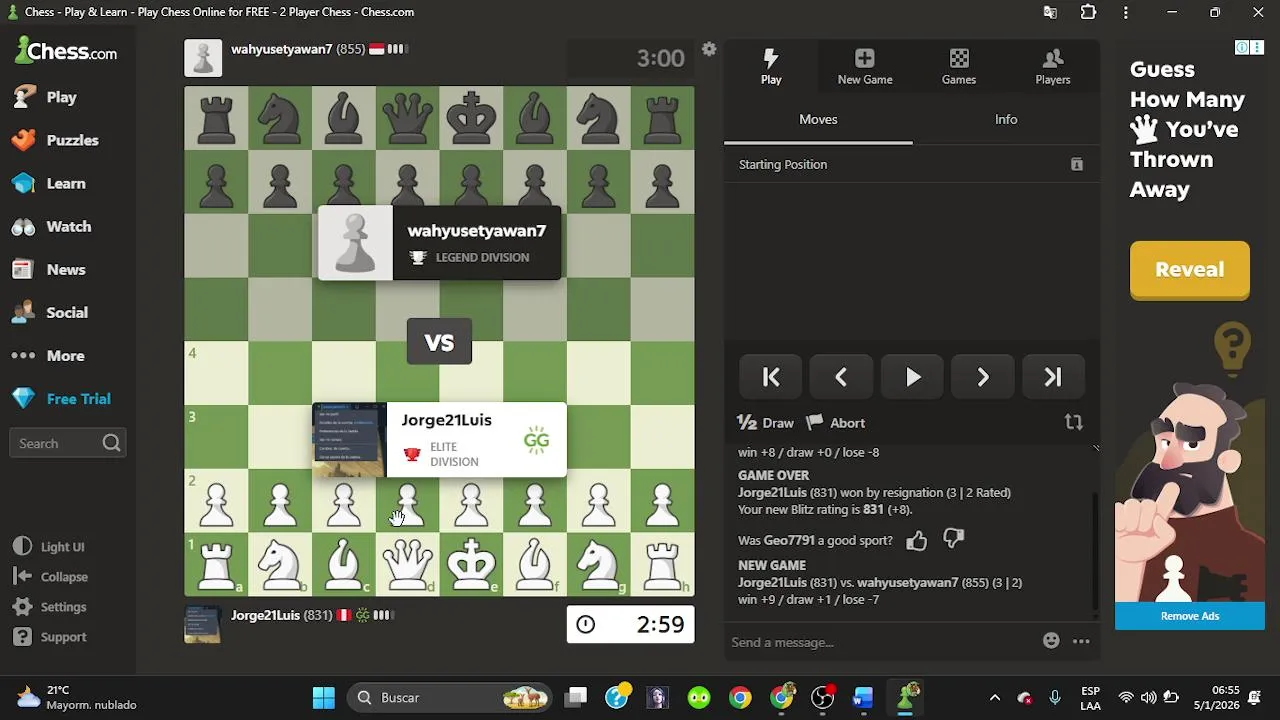Jump to last move
Viewport: 1280px width, 720px height.
(x=1053, y=377)
